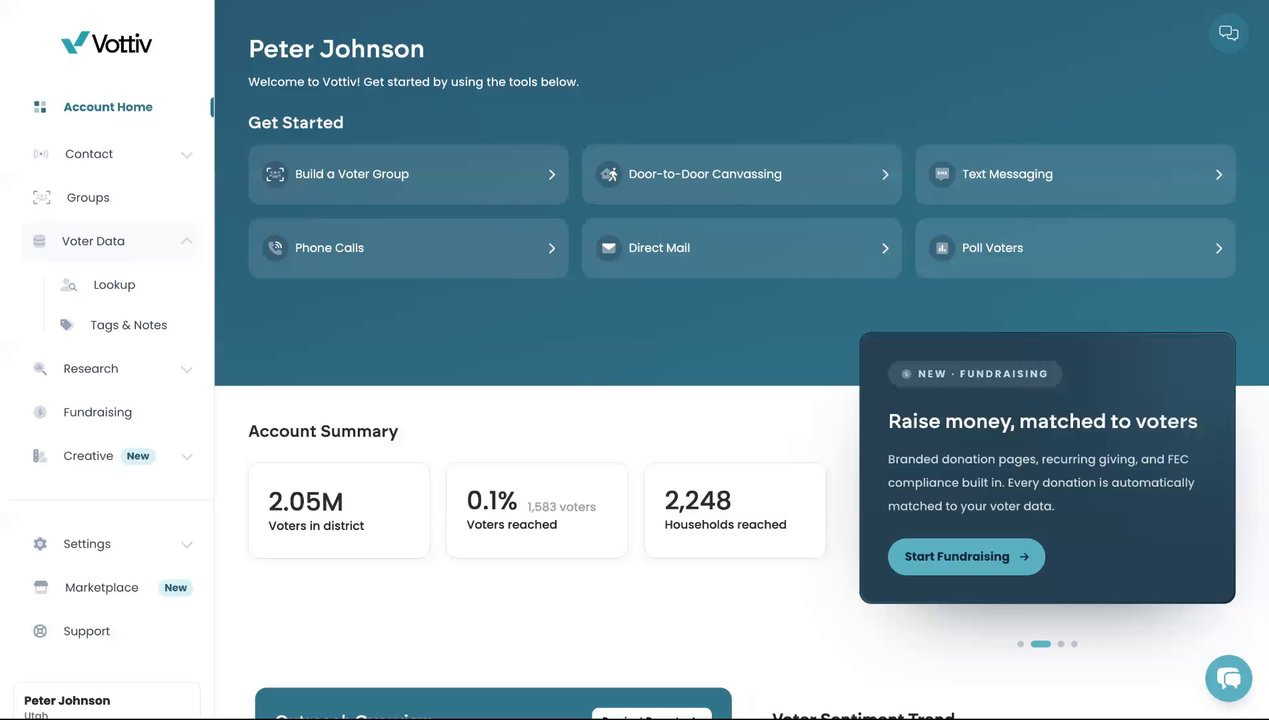Click the Direct Mail envelope icon
The height and width of the screenshot is (720, 1269).
tap(608, 248)
